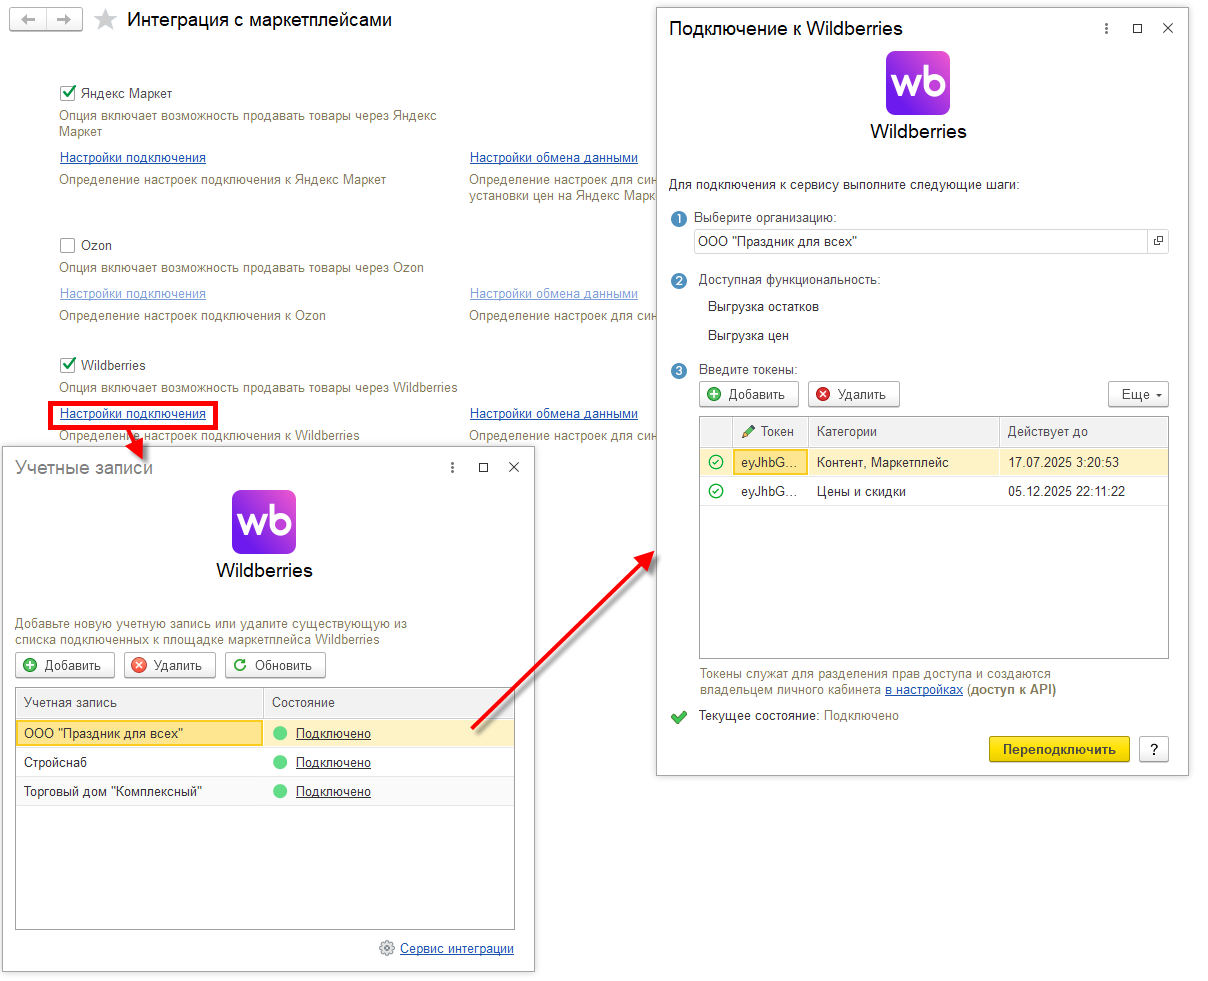This screenshot has height=981, width=1208.
Task: Close the Учетные записи window
Action: [514, 467]
